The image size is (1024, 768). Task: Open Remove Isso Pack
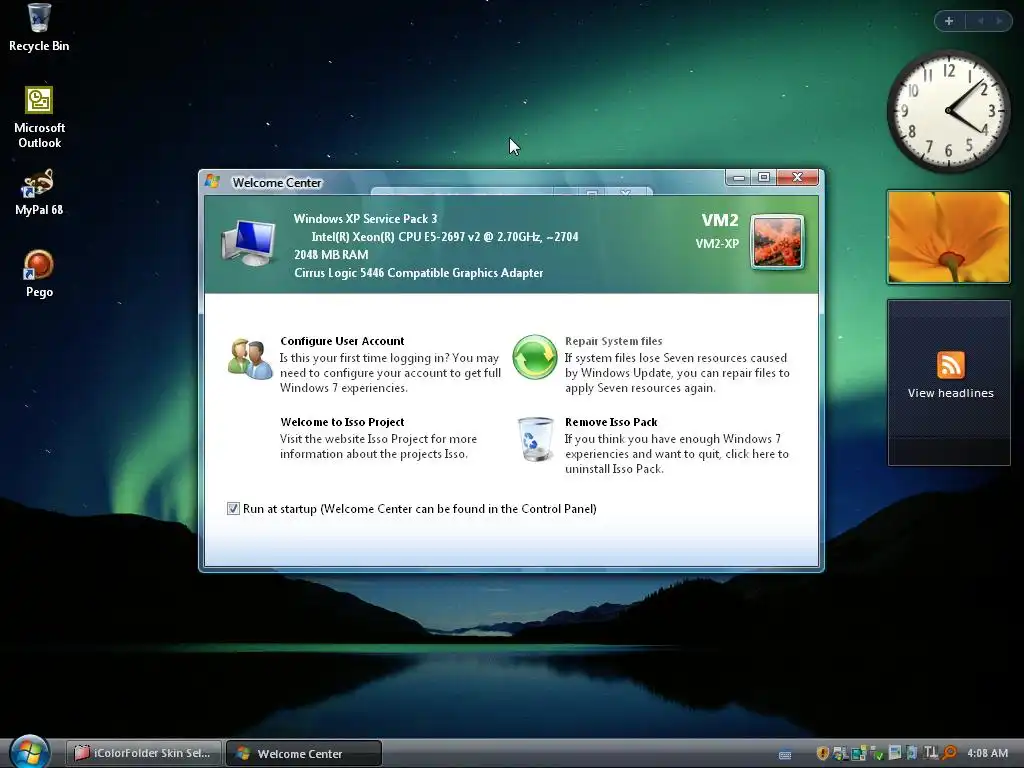point(611,422)
